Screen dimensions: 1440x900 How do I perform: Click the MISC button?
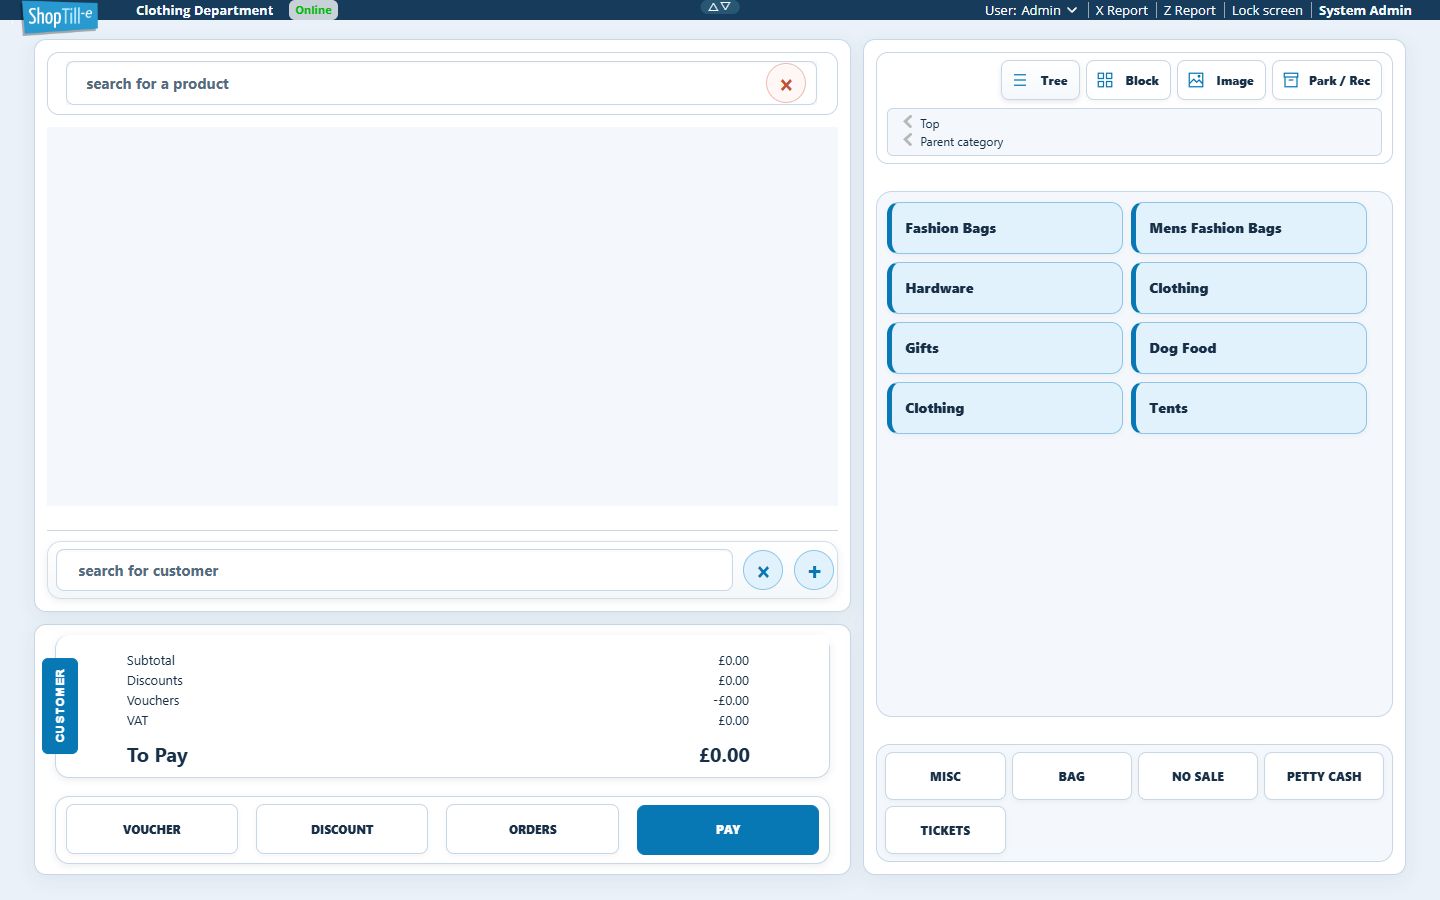point(945,776)
